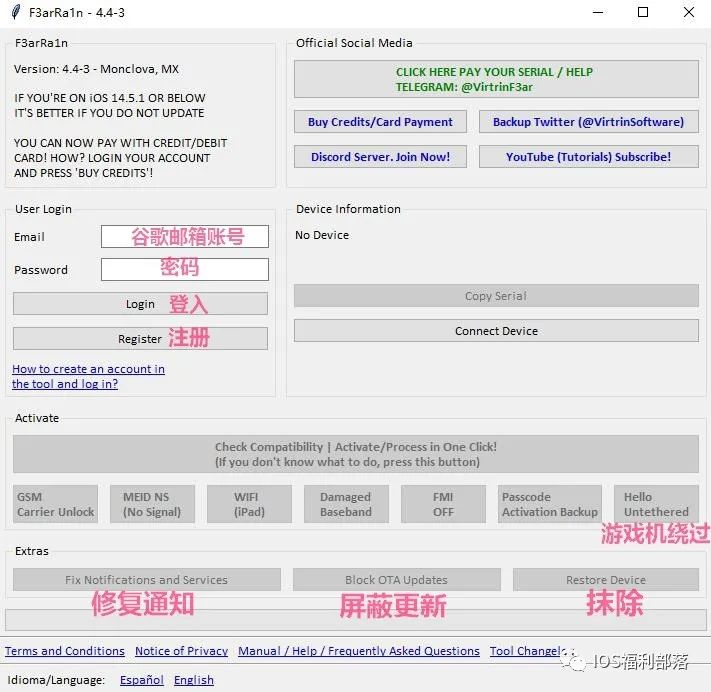
Task: Click the 'Version: 4.4-3 - Monclova, MX' text
Action: pos(96,69)
